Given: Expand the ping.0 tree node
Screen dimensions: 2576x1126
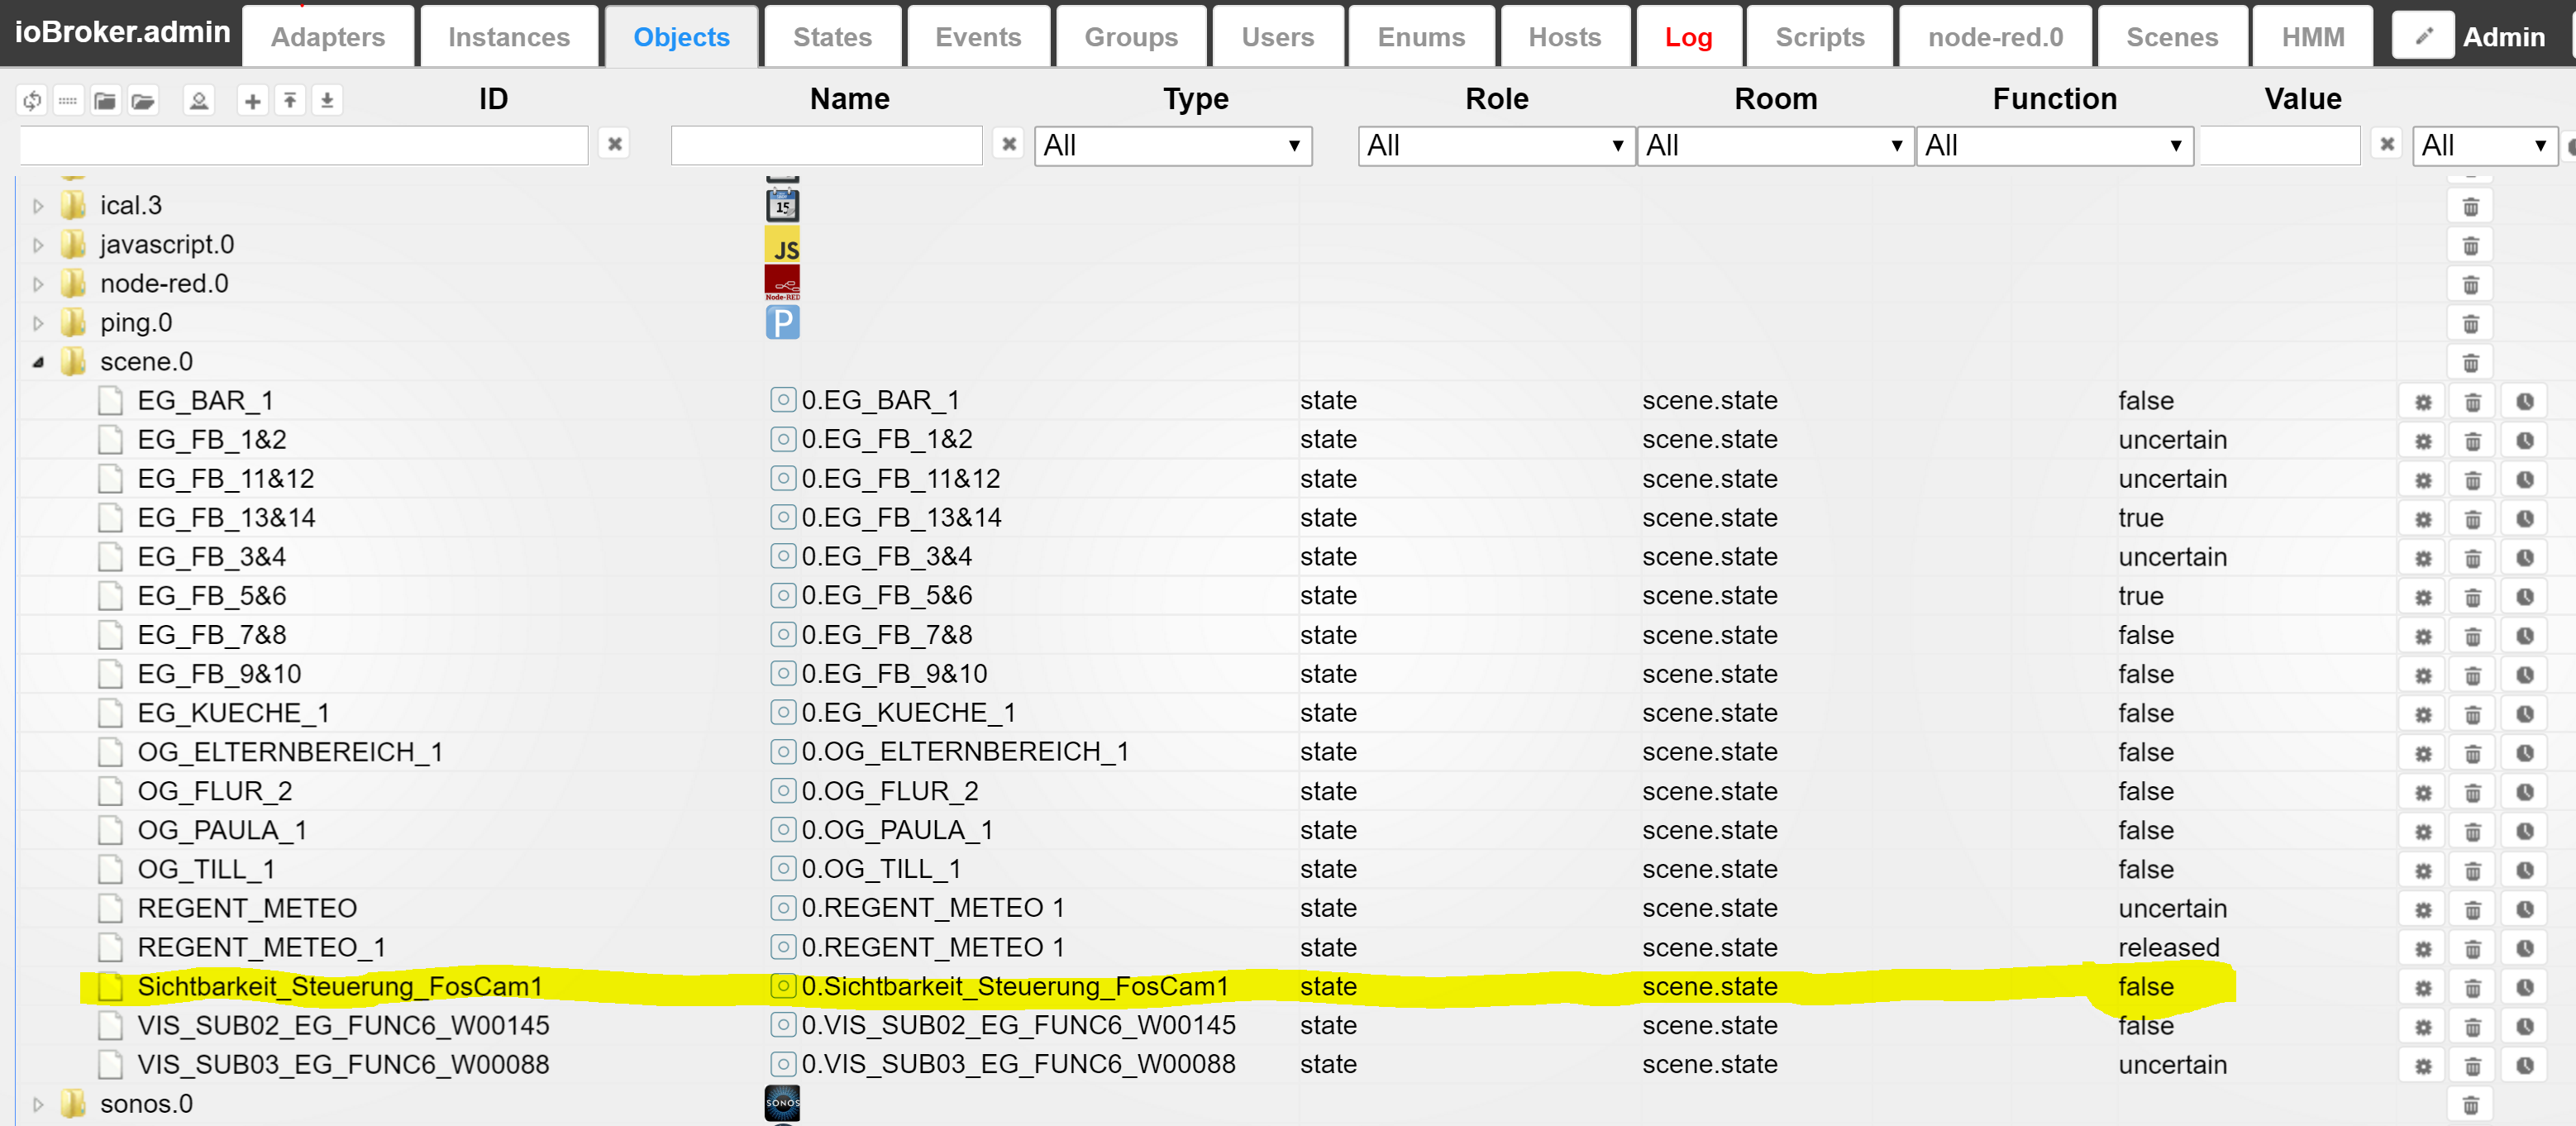Looking at the screenshot, I should [38, 323].
